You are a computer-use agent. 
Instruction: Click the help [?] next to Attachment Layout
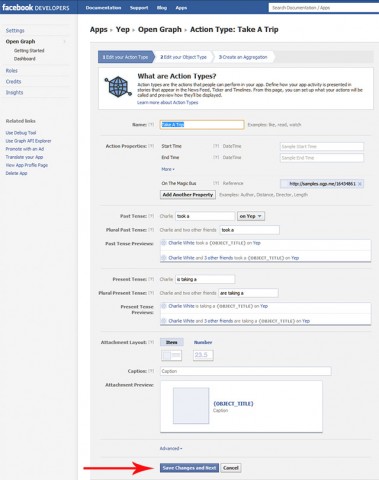tap(151, 342)
